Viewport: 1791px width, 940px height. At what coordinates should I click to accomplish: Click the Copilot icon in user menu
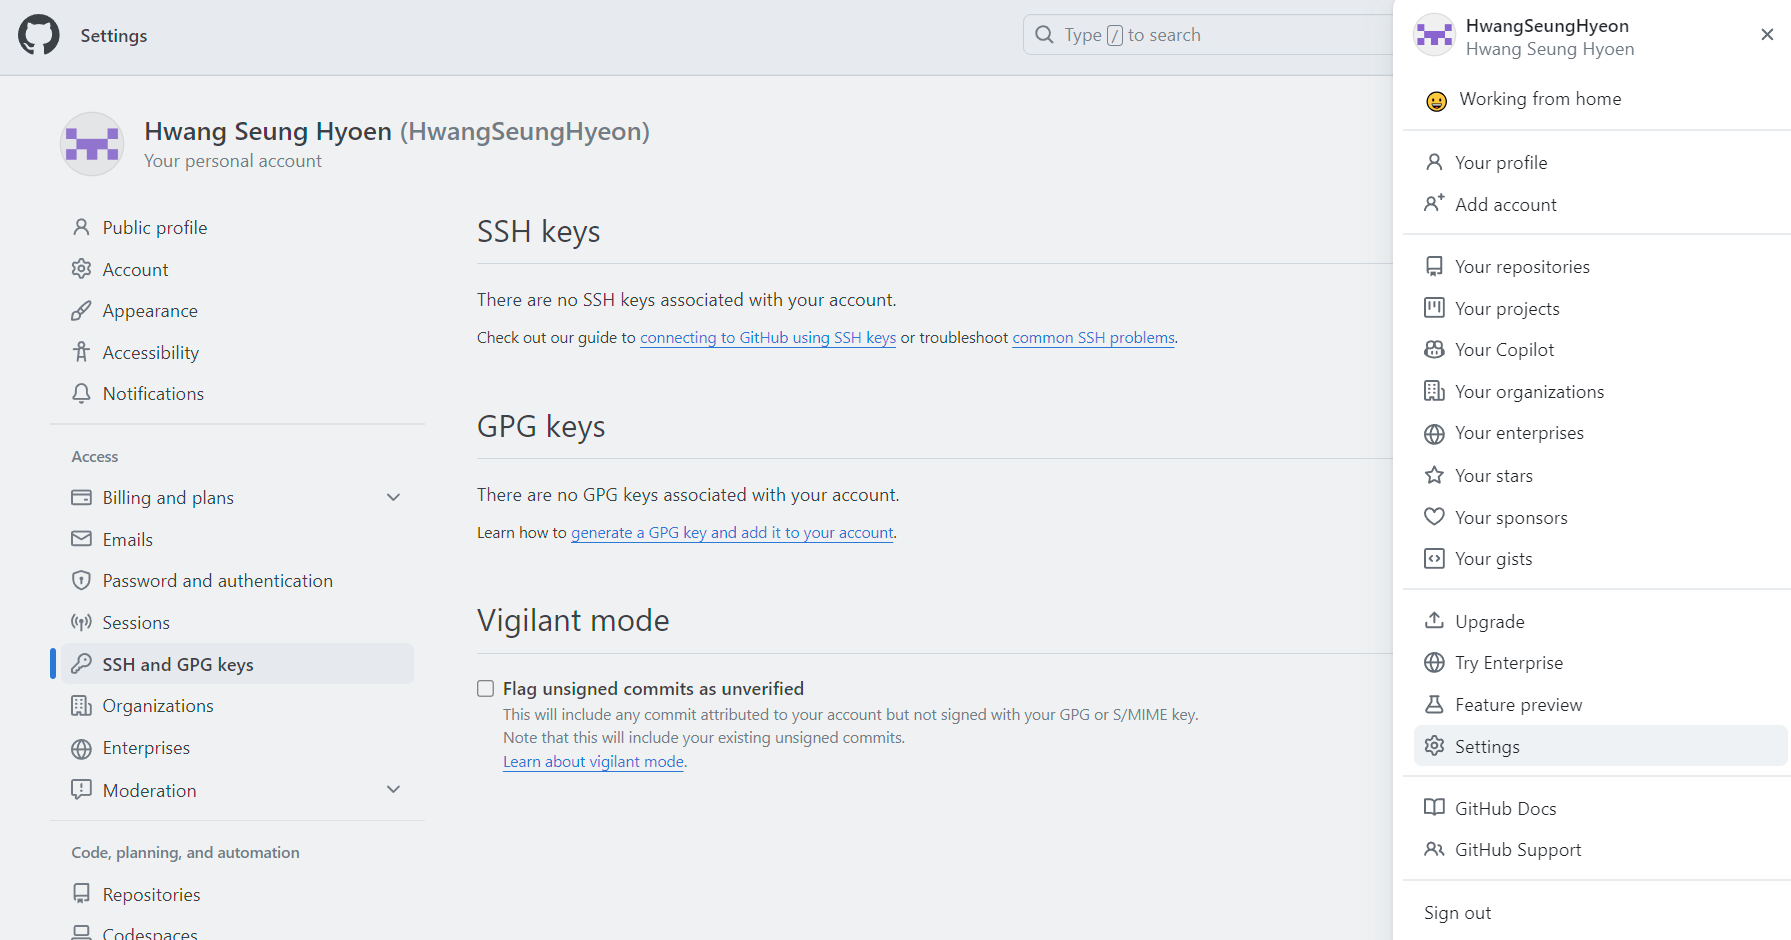1434,350
